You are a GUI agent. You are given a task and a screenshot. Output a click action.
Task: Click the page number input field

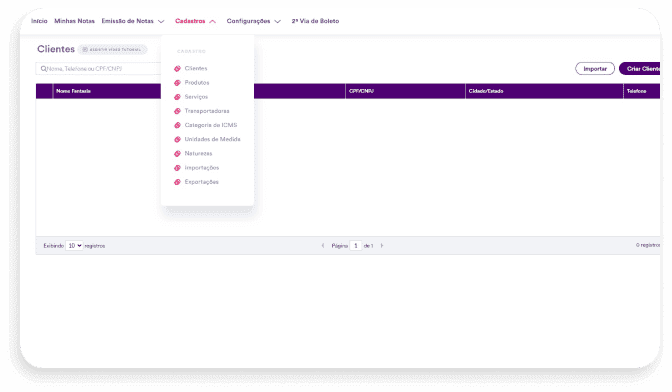(x=356, y=245)
